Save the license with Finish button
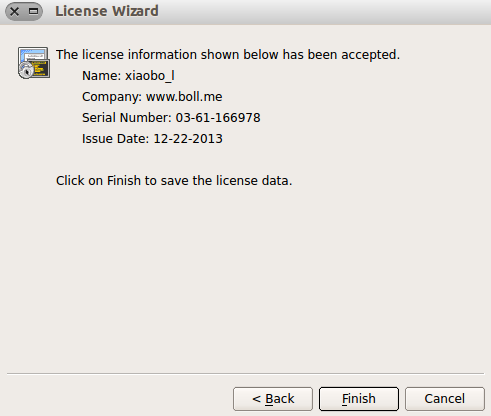This screenshot has width=491, height=416. [359, 399]
